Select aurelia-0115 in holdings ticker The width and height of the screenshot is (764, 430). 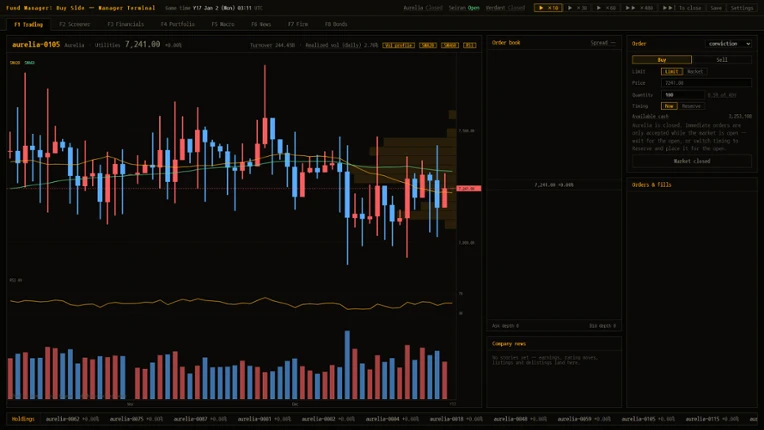click(712, 419)
